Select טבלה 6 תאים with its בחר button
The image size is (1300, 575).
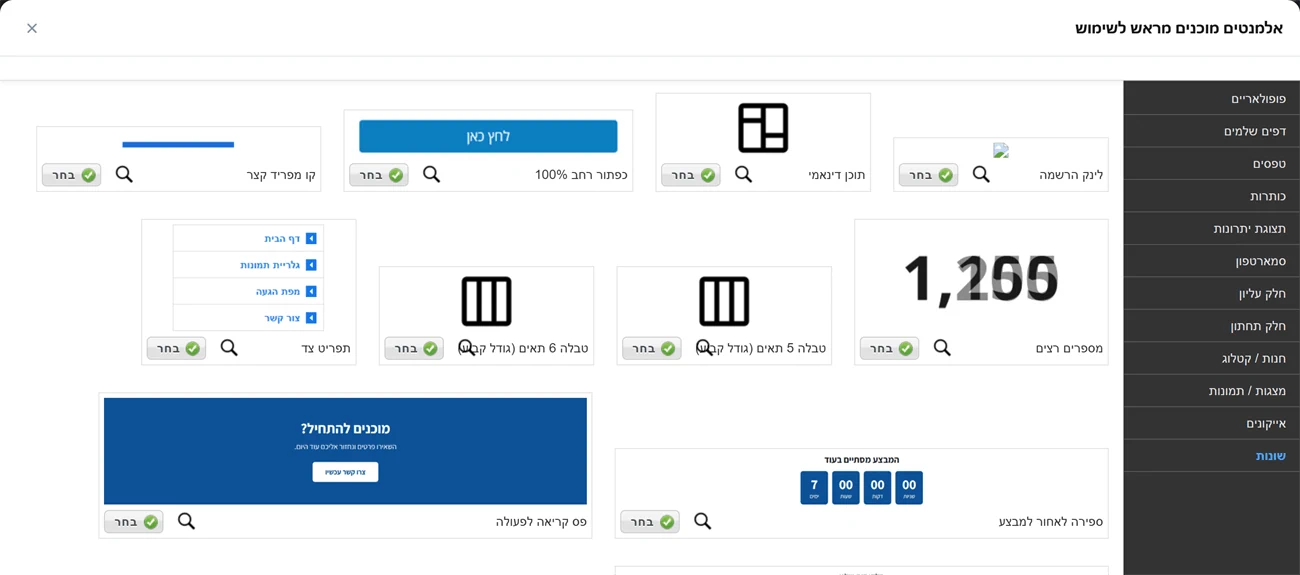(x=413, y=348)
